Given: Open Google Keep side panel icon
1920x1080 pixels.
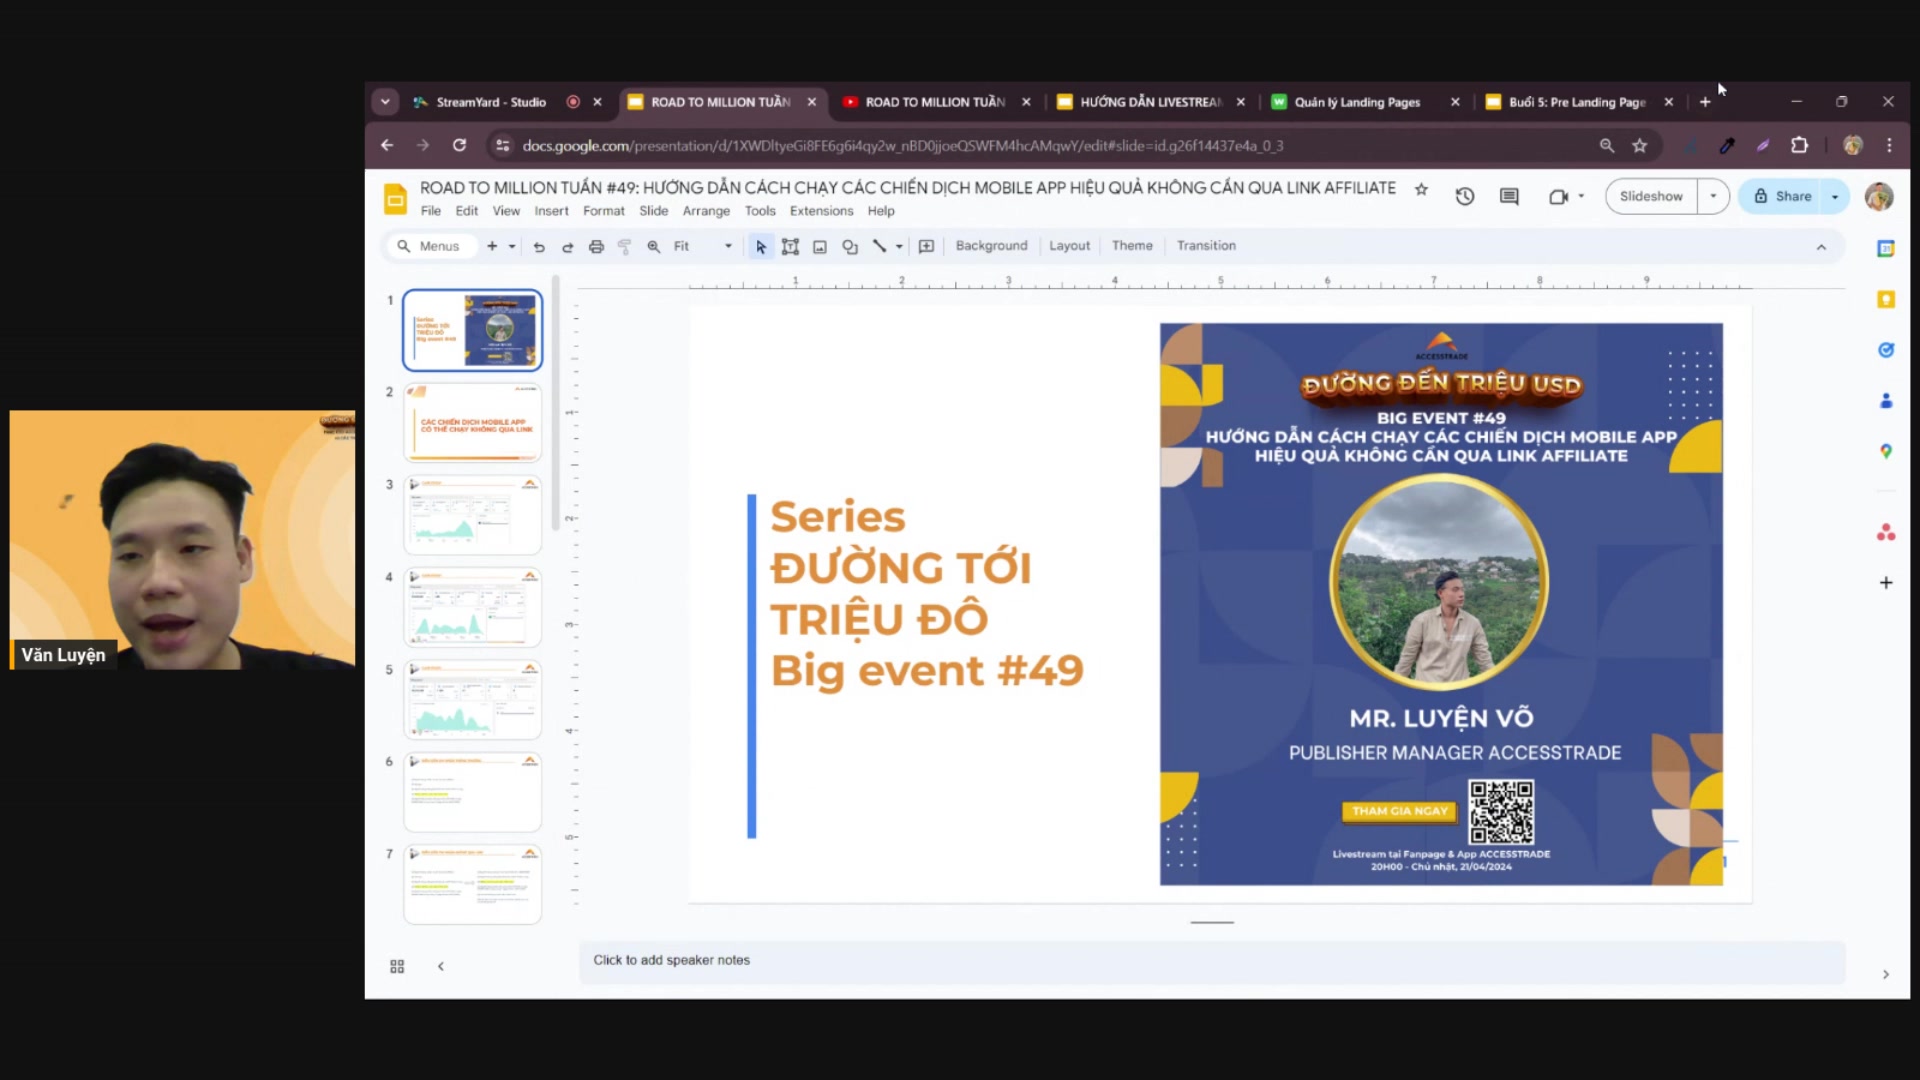Looking at the screenshot, I should tap(1886, 300).
